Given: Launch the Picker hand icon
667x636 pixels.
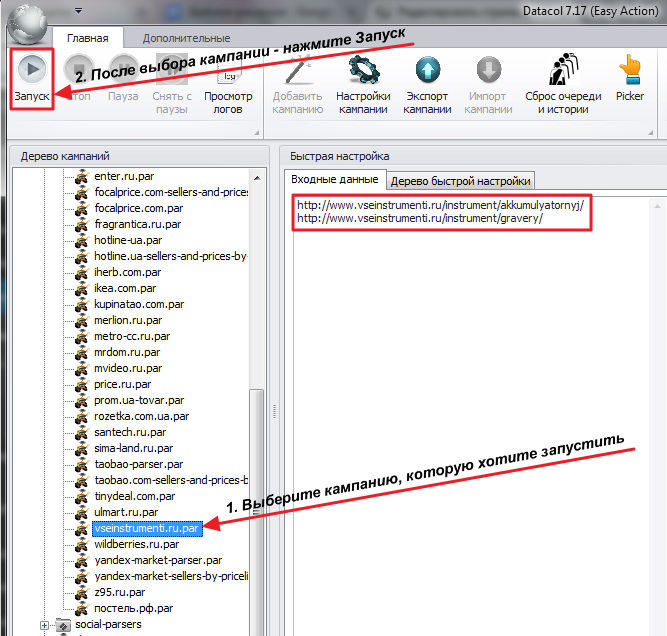Looking at the screenshot, I should [x=630, y=70].
